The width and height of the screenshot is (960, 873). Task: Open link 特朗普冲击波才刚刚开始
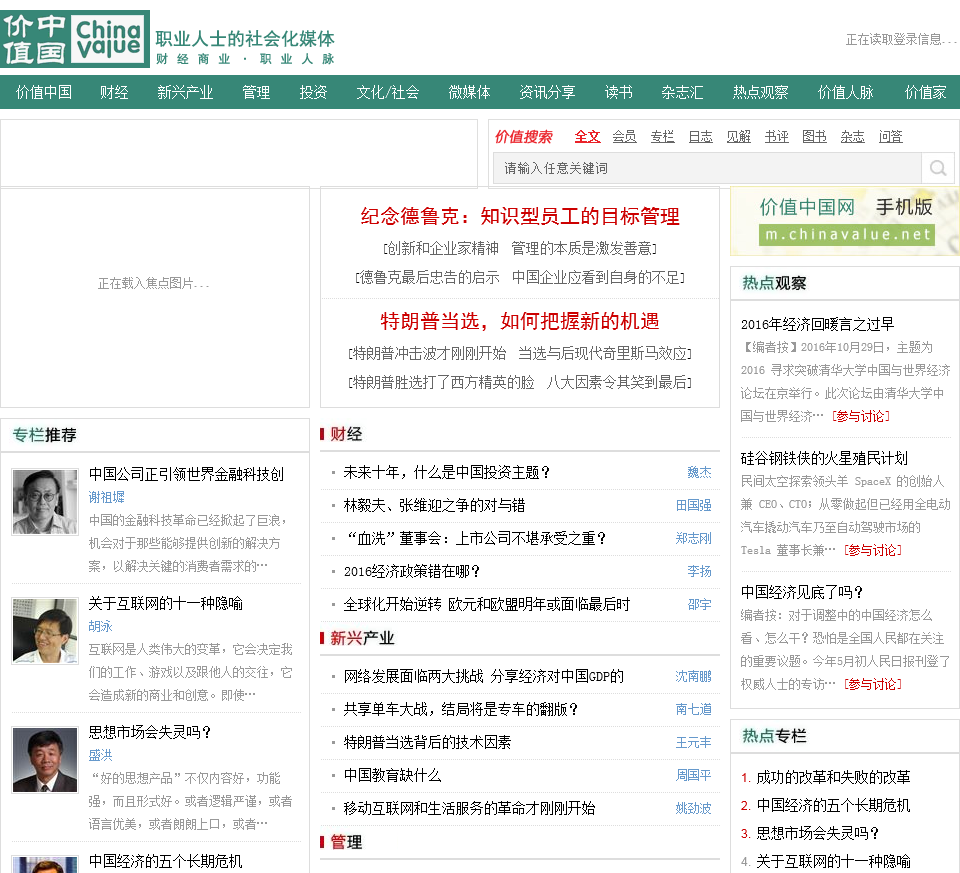click(429, 353)
